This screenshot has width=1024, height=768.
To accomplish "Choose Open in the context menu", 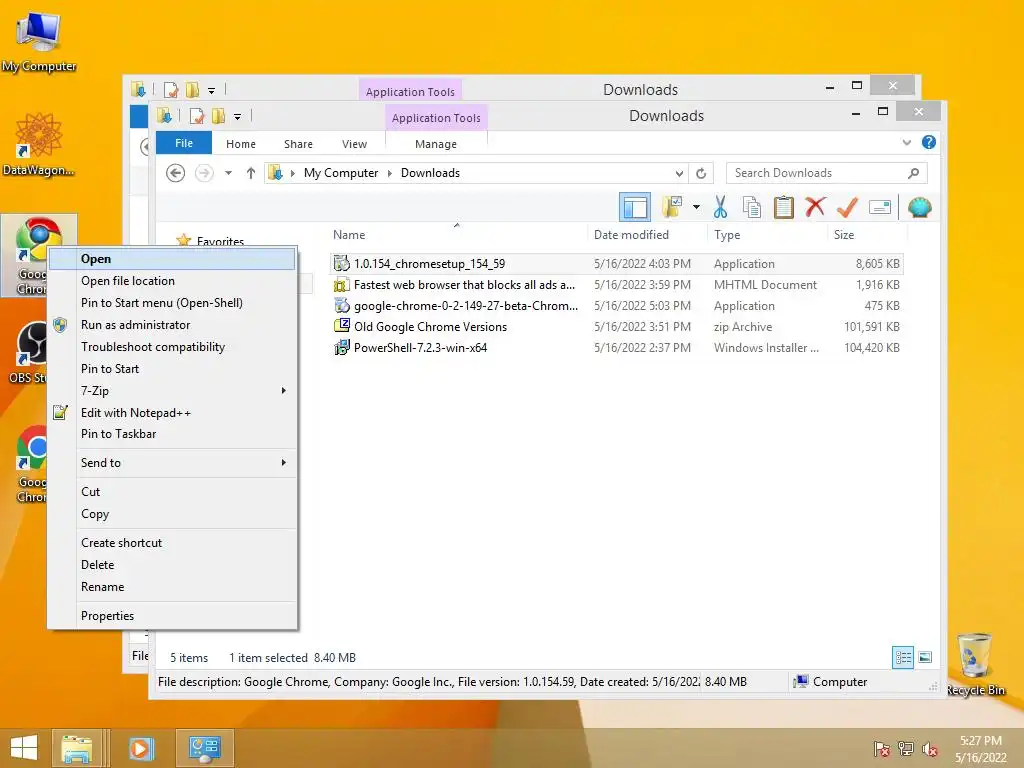I will 172,259.
